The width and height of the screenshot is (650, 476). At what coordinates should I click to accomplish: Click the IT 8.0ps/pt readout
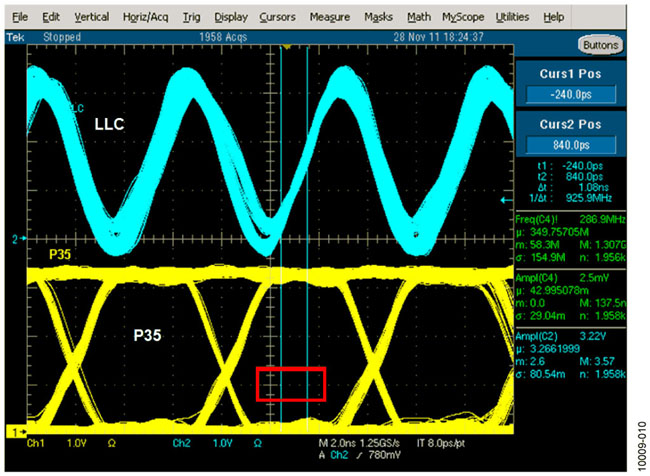pos(441,443)
